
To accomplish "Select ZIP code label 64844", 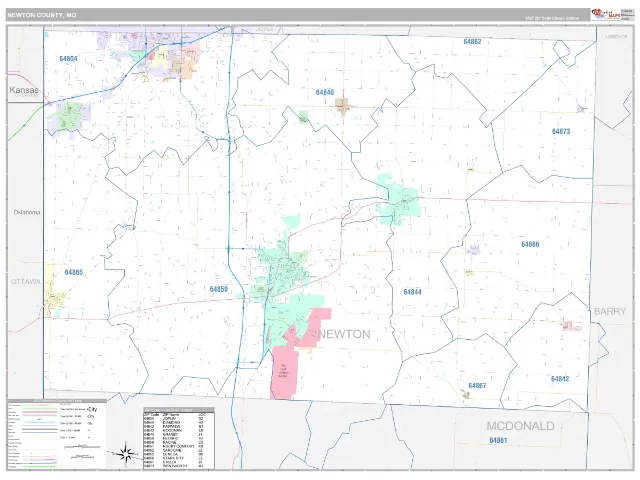I will [x=412, y=292].
